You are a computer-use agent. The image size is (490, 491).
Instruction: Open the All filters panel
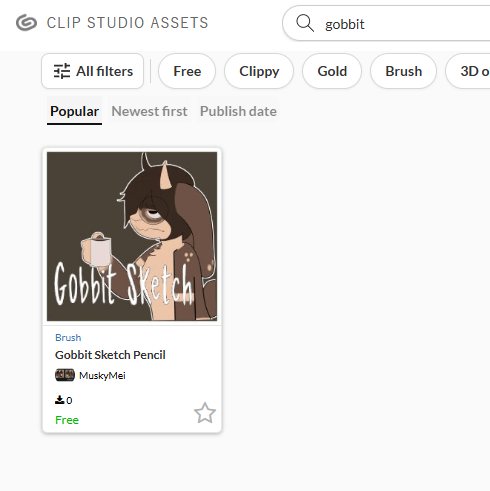pos(93,71)
